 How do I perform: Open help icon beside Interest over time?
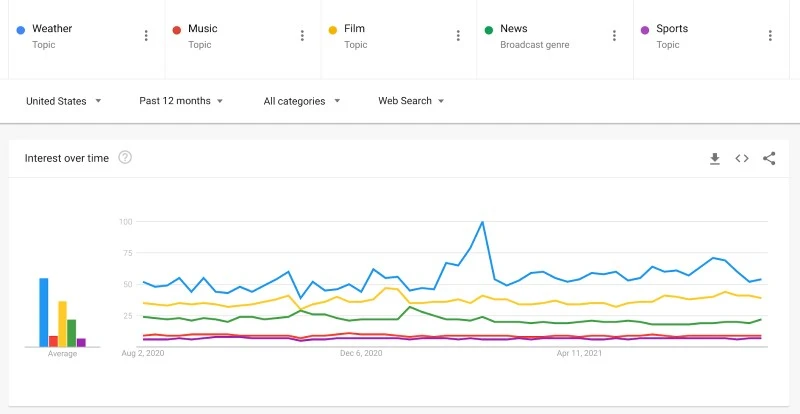(x=125, y=157)
